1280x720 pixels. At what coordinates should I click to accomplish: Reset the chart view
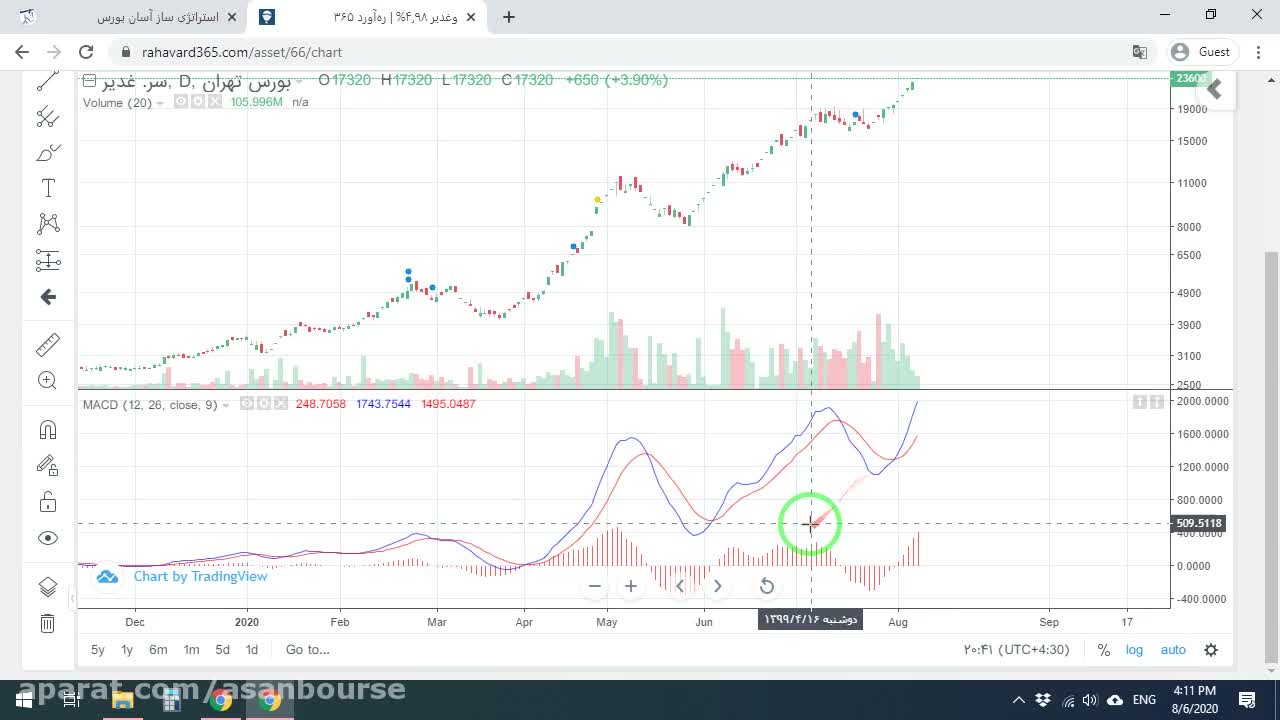coord(767,586)
